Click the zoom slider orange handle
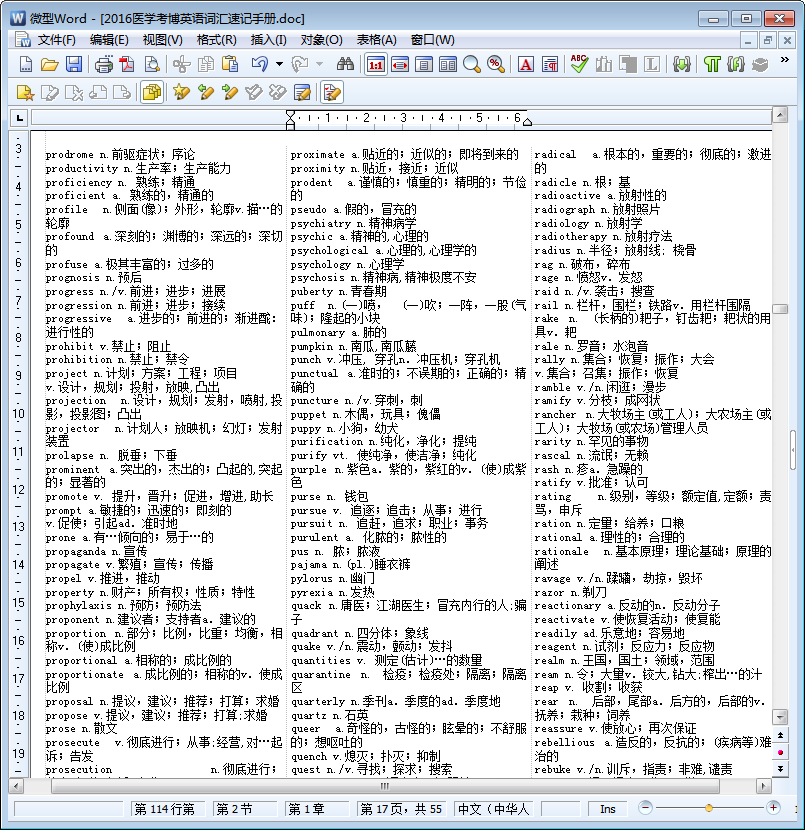This screenshot has height=830, width=805. [x=709, y=808]
